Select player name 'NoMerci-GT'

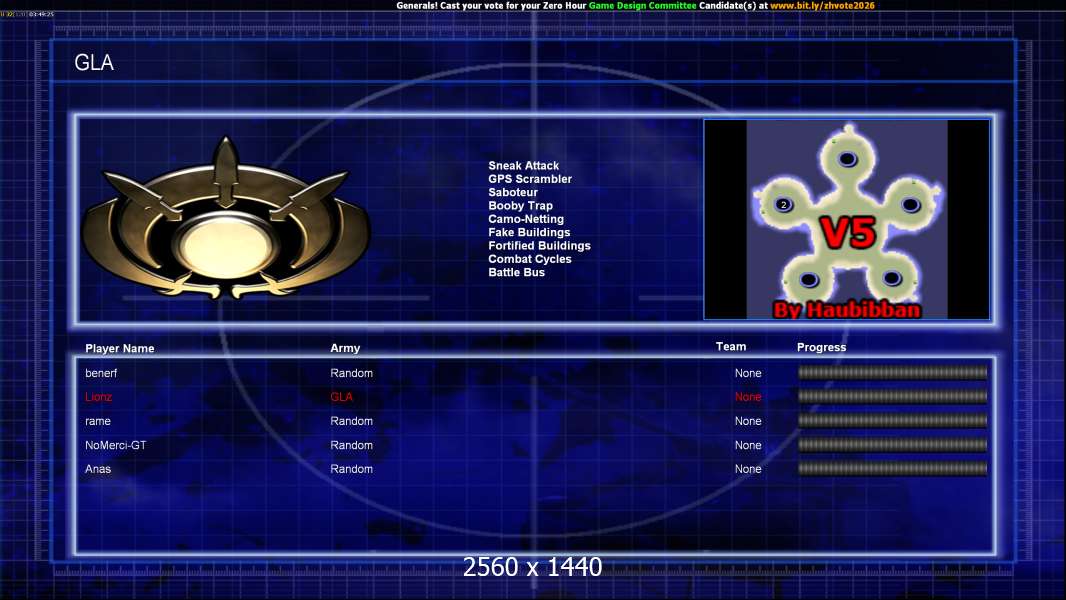115,445
